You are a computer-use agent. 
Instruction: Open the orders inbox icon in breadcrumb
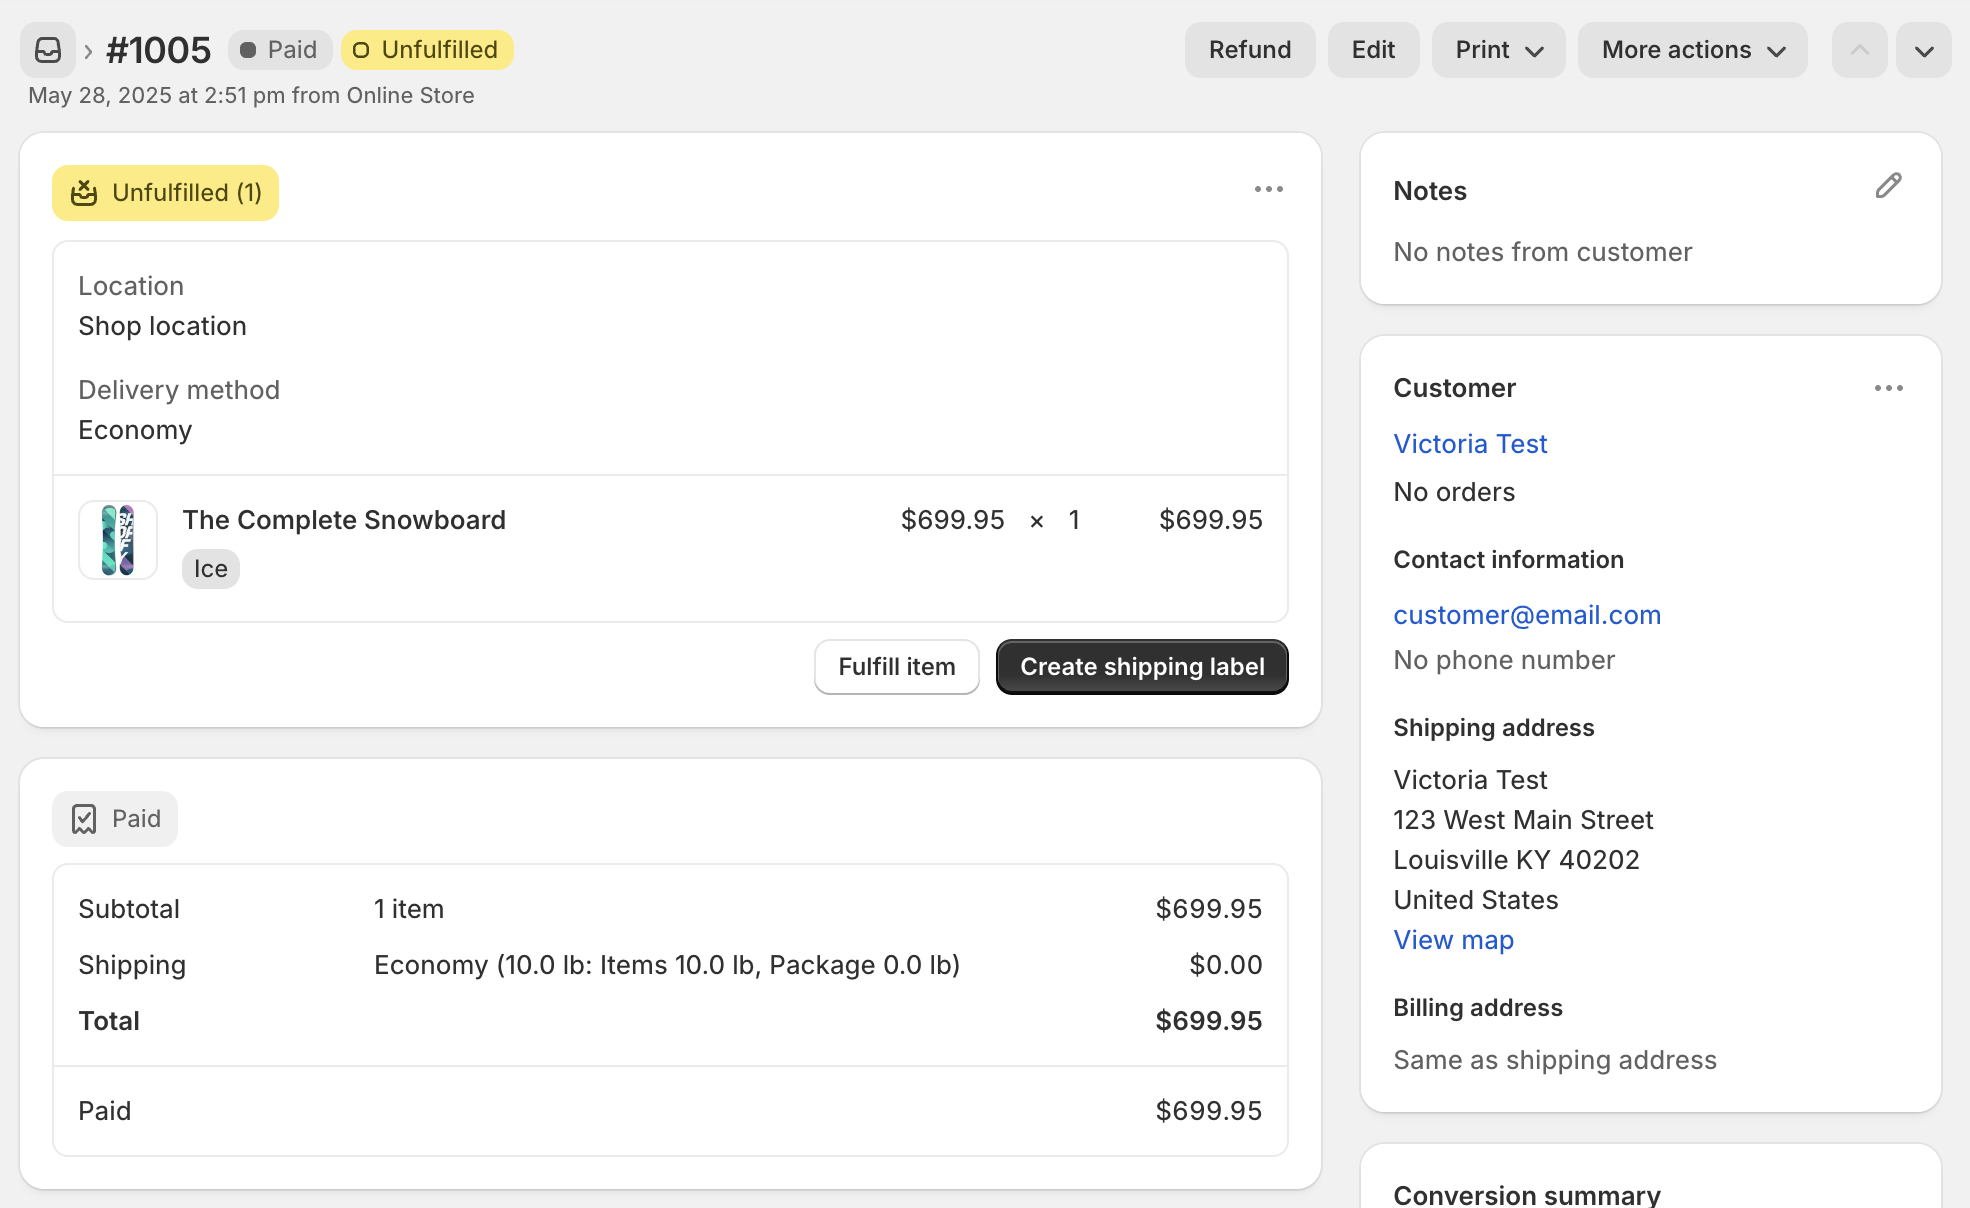point(48,50)
